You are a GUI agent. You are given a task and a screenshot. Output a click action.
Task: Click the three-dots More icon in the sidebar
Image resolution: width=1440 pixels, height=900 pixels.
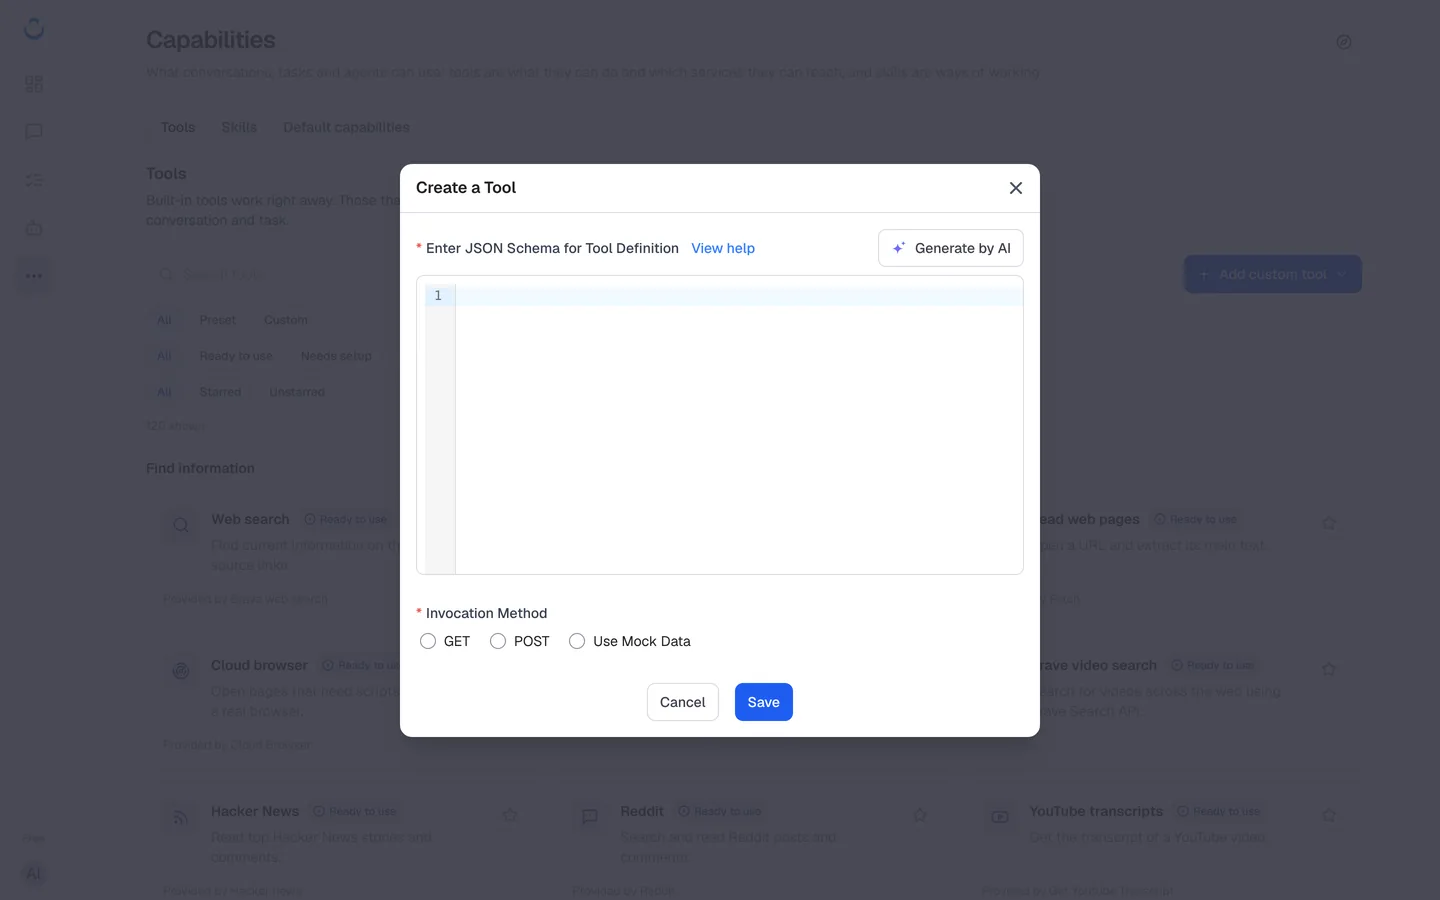[34, 276]
